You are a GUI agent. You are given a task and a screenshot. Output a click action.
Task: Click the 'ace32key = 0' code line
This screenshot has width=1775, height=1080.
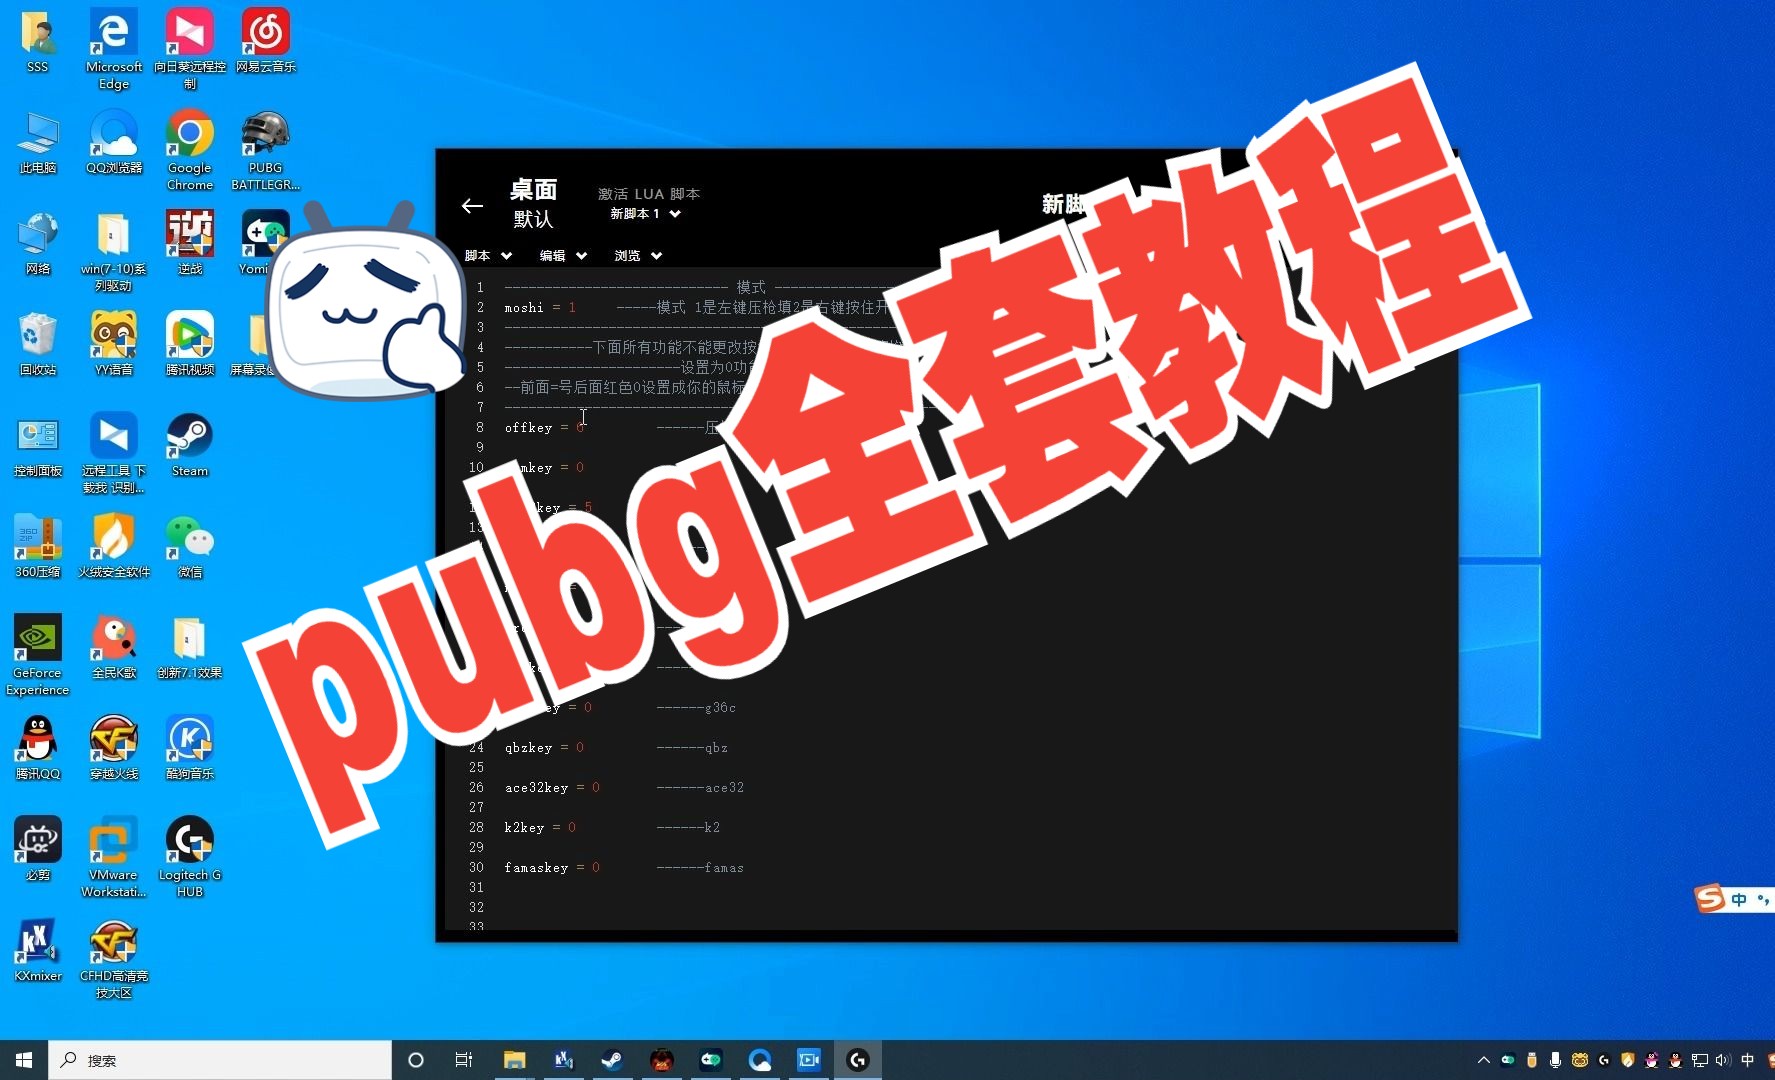pyautogui.click(x=552, y=787)
